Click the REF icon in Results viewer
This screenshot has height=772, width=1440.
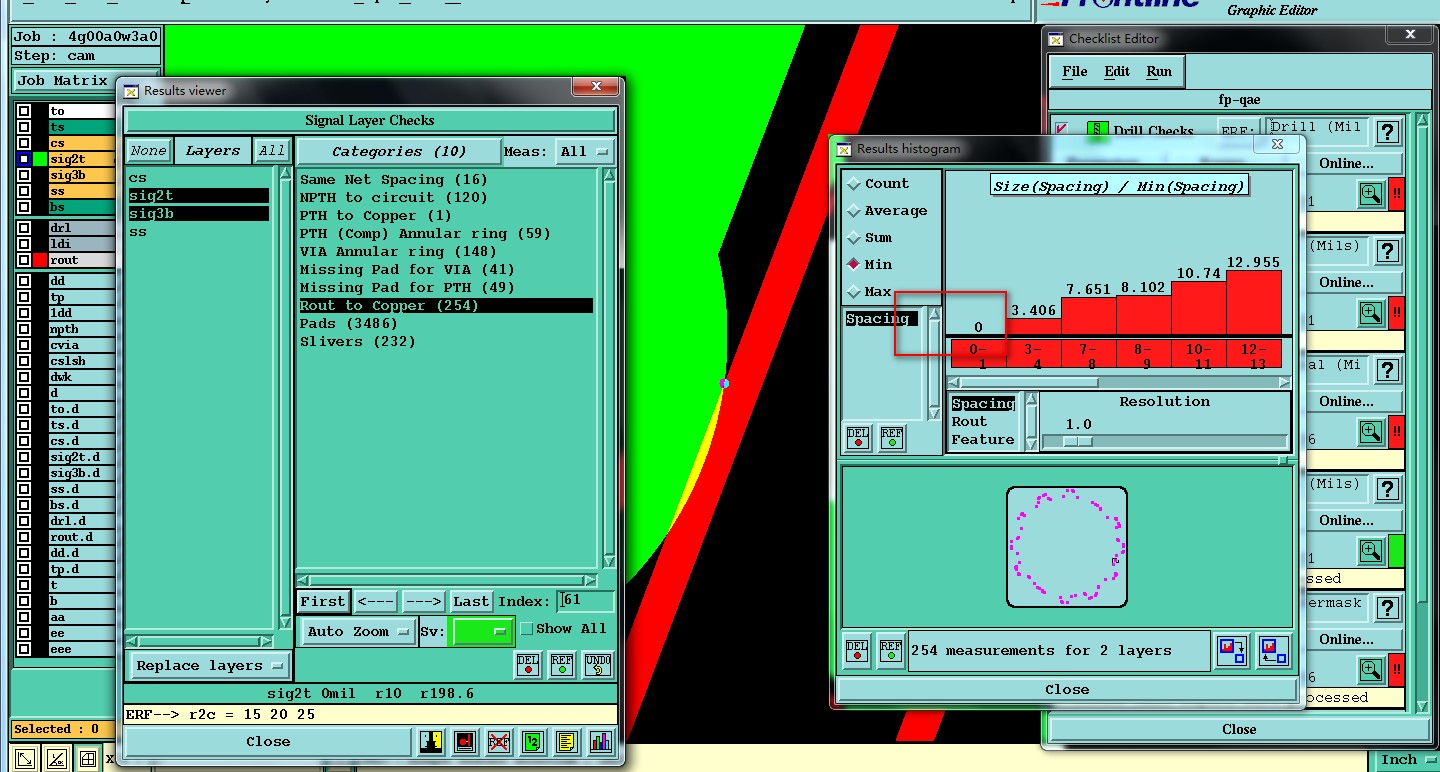[562, 664]
